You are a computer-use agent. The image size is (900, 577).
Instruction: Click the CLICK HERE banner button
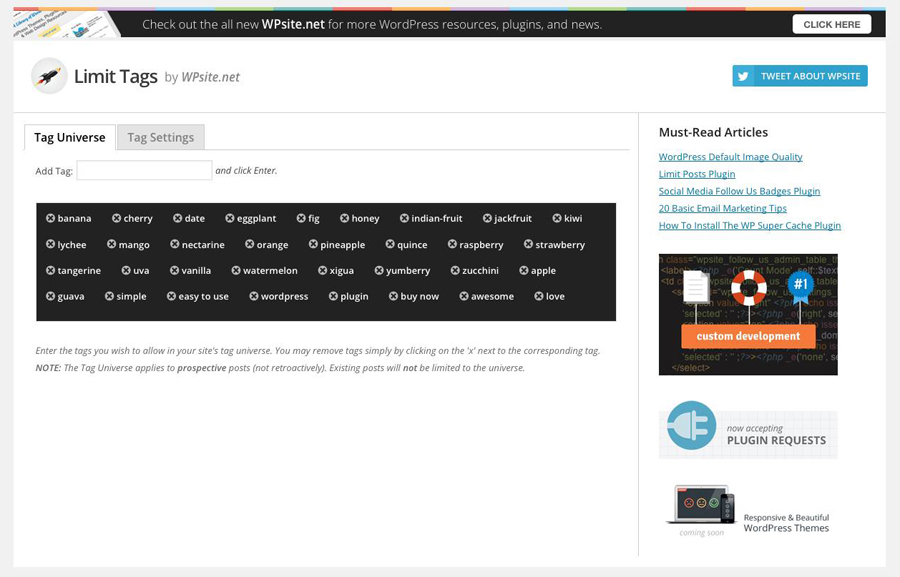(x=832, y=24)
